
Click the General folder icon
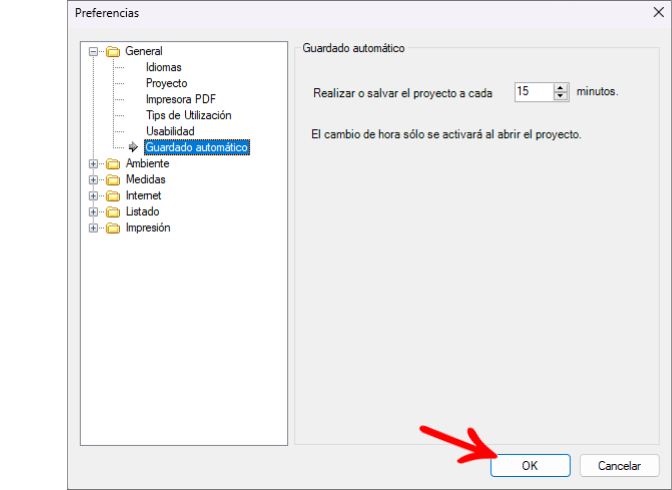coord(113,51)
